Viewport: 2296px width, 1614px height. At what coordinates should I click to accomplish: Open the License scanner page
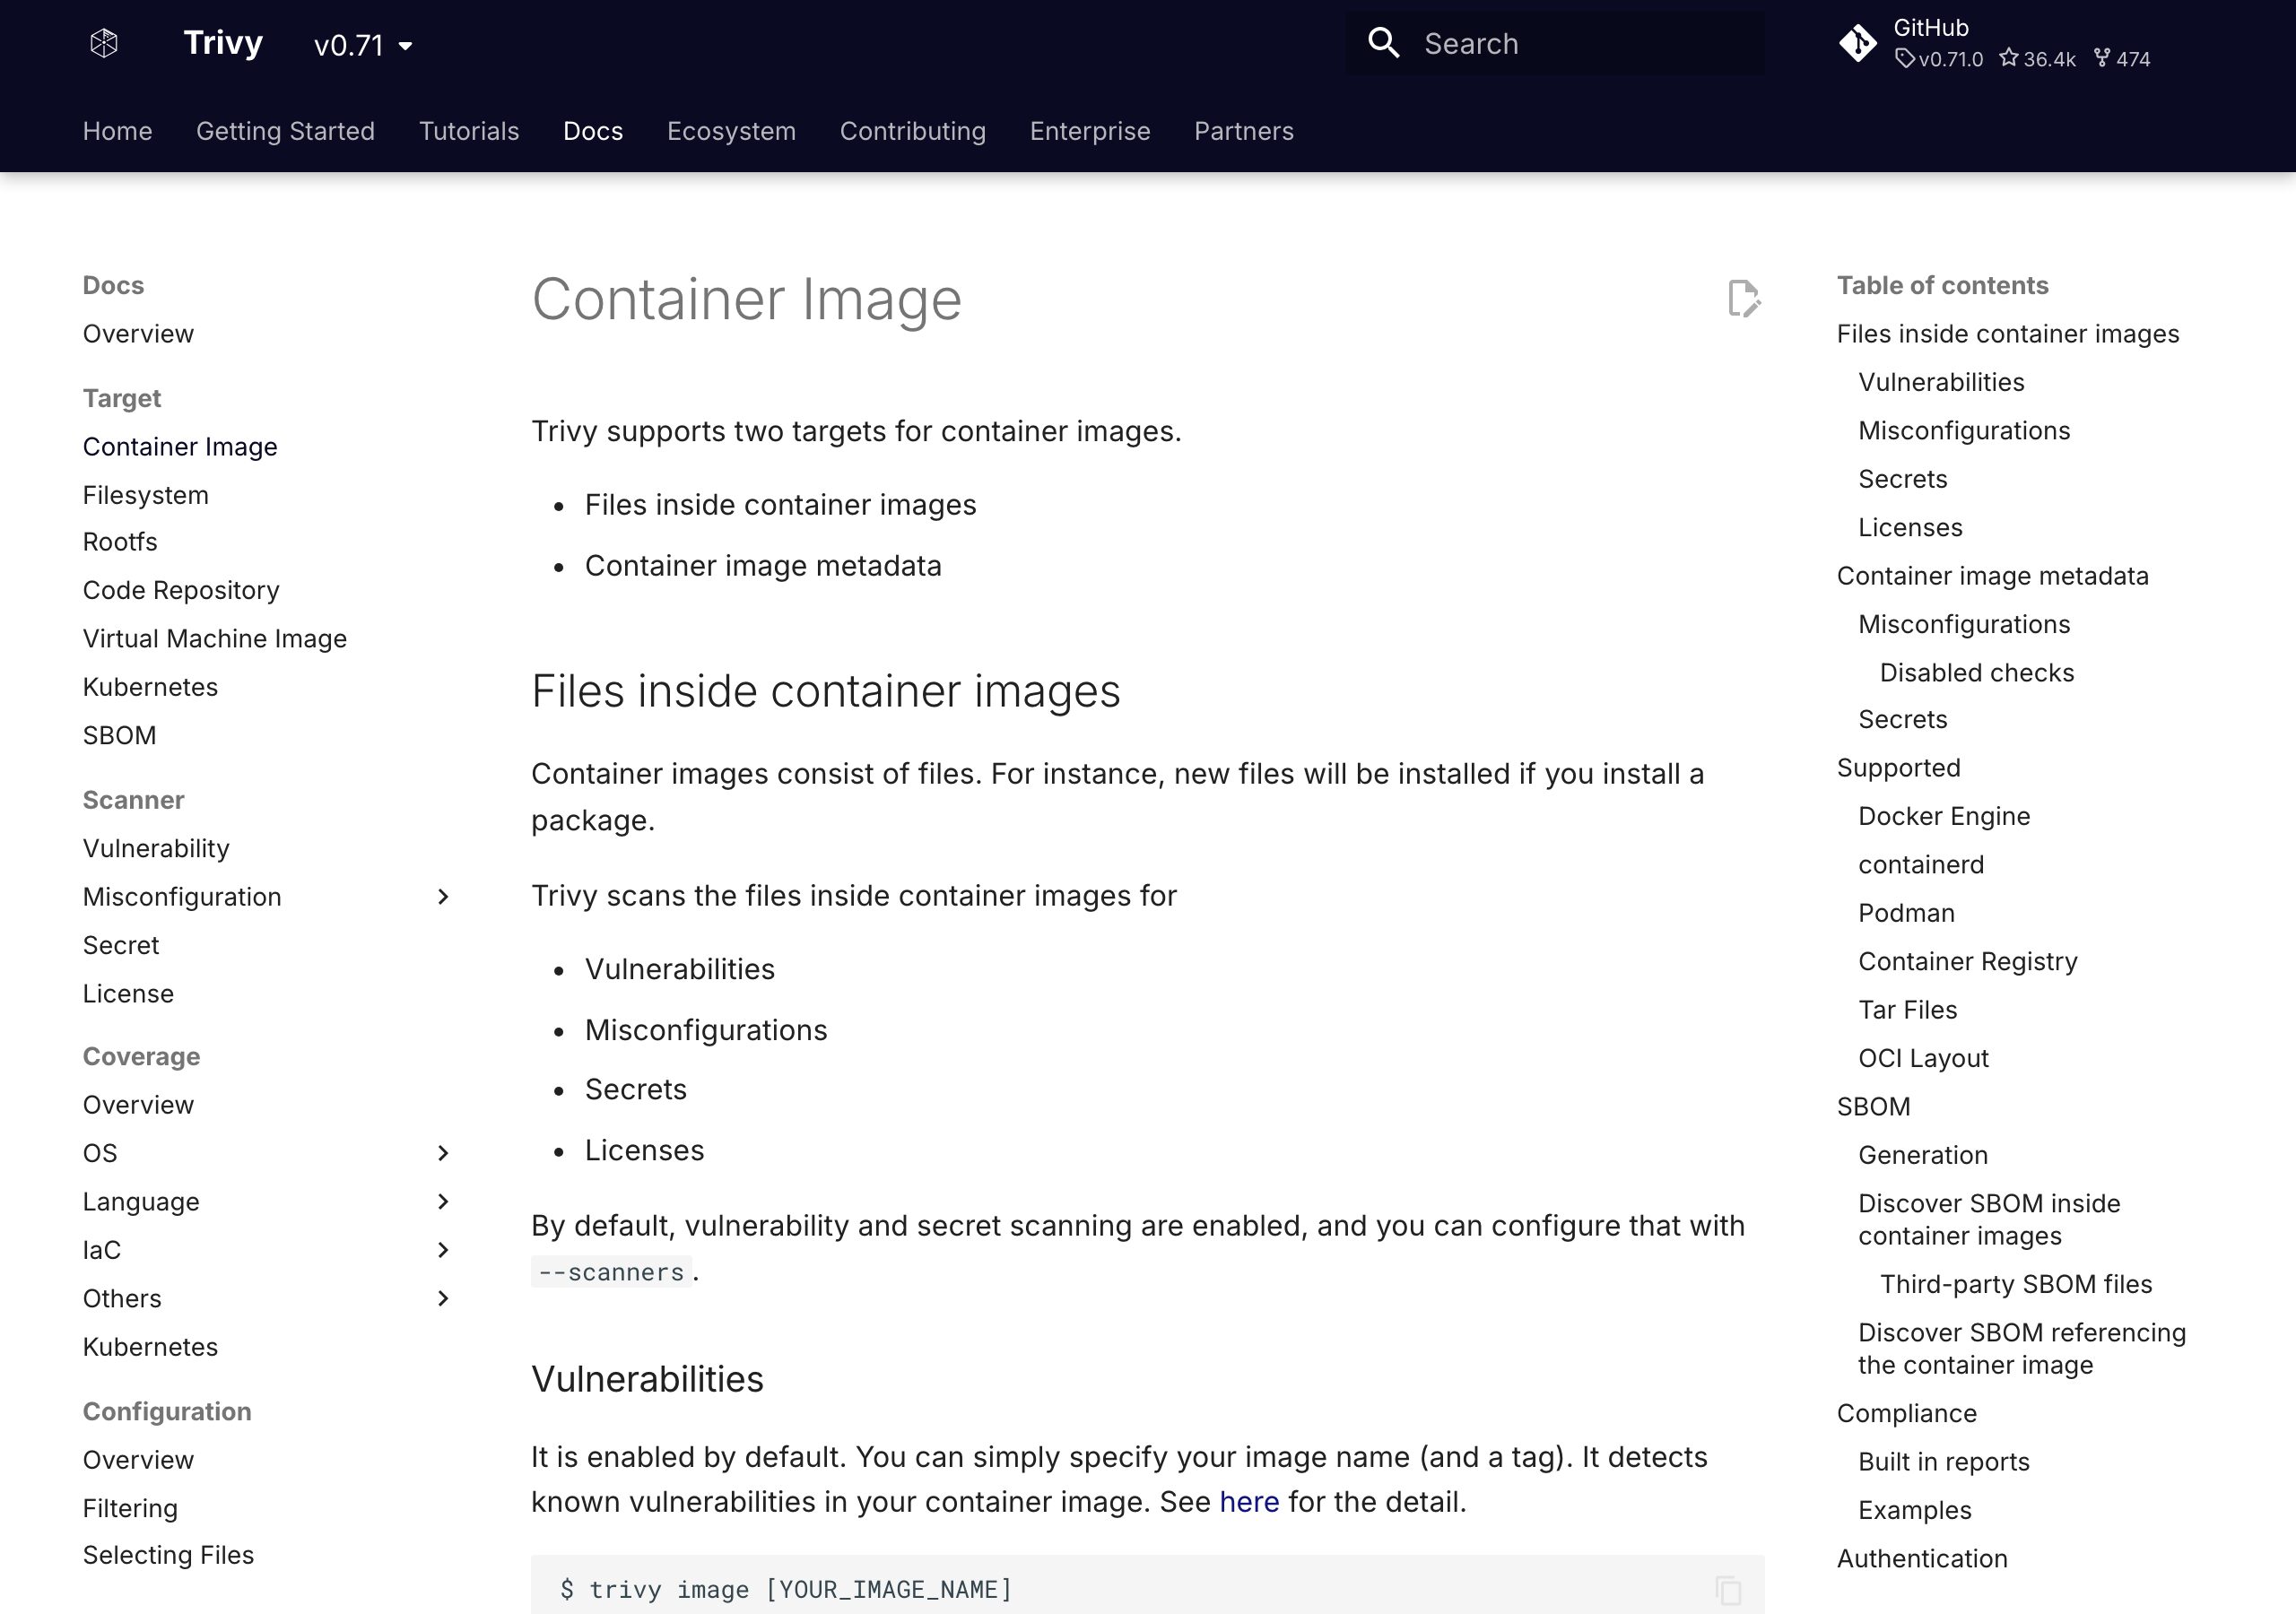coord(128,993)
